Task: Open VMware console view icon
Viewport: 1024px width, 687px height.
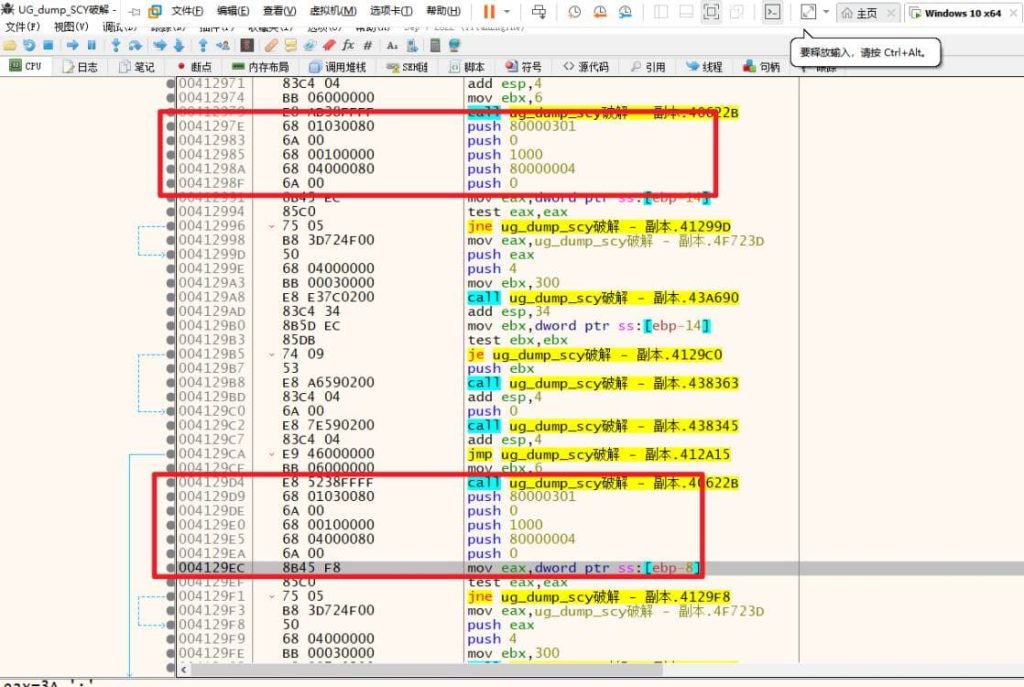Action: click(x=772, y=12)
